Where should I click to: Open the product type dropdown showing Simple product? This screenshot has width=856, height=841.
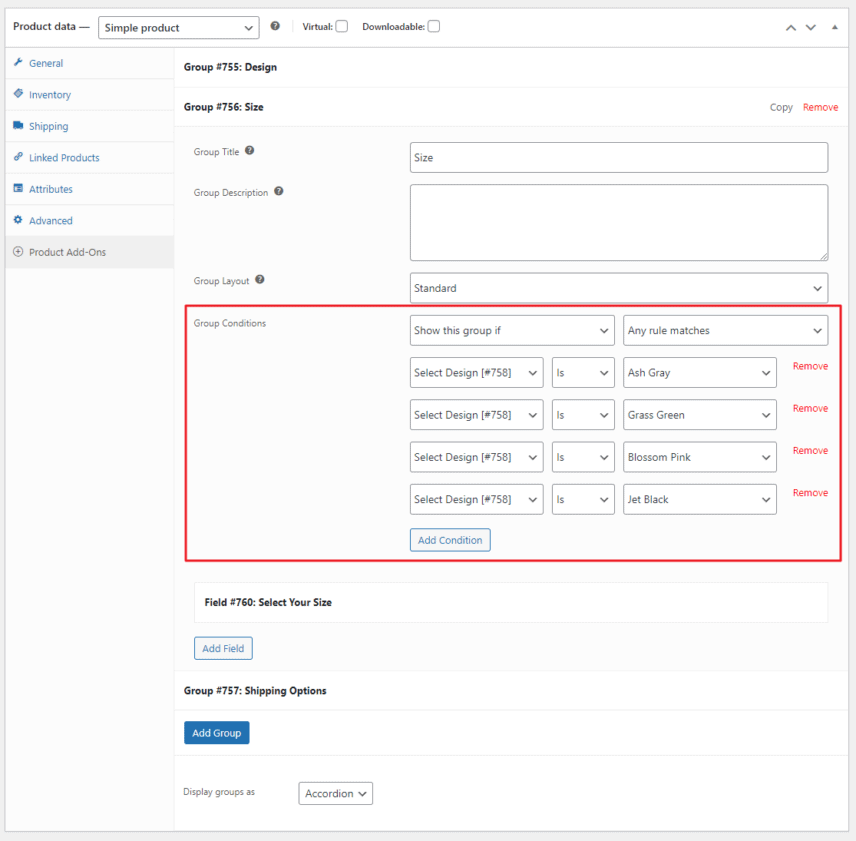point(178,27)
